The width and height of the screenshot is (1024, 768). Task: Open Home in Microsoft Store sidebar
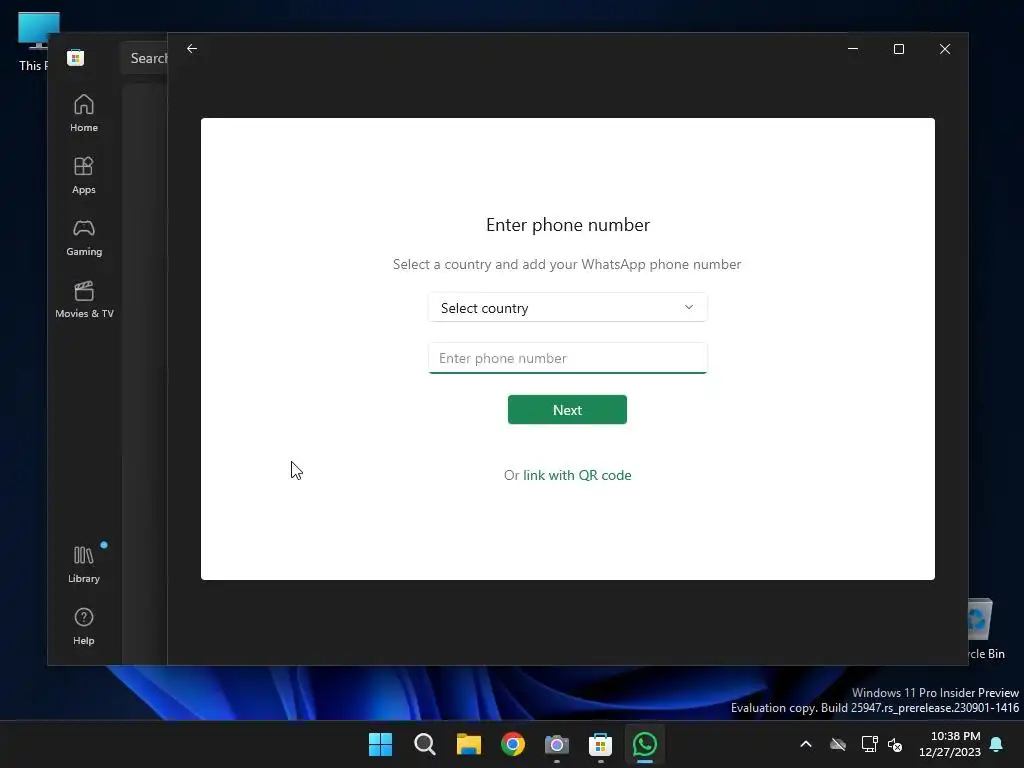(x=84, y=113)
